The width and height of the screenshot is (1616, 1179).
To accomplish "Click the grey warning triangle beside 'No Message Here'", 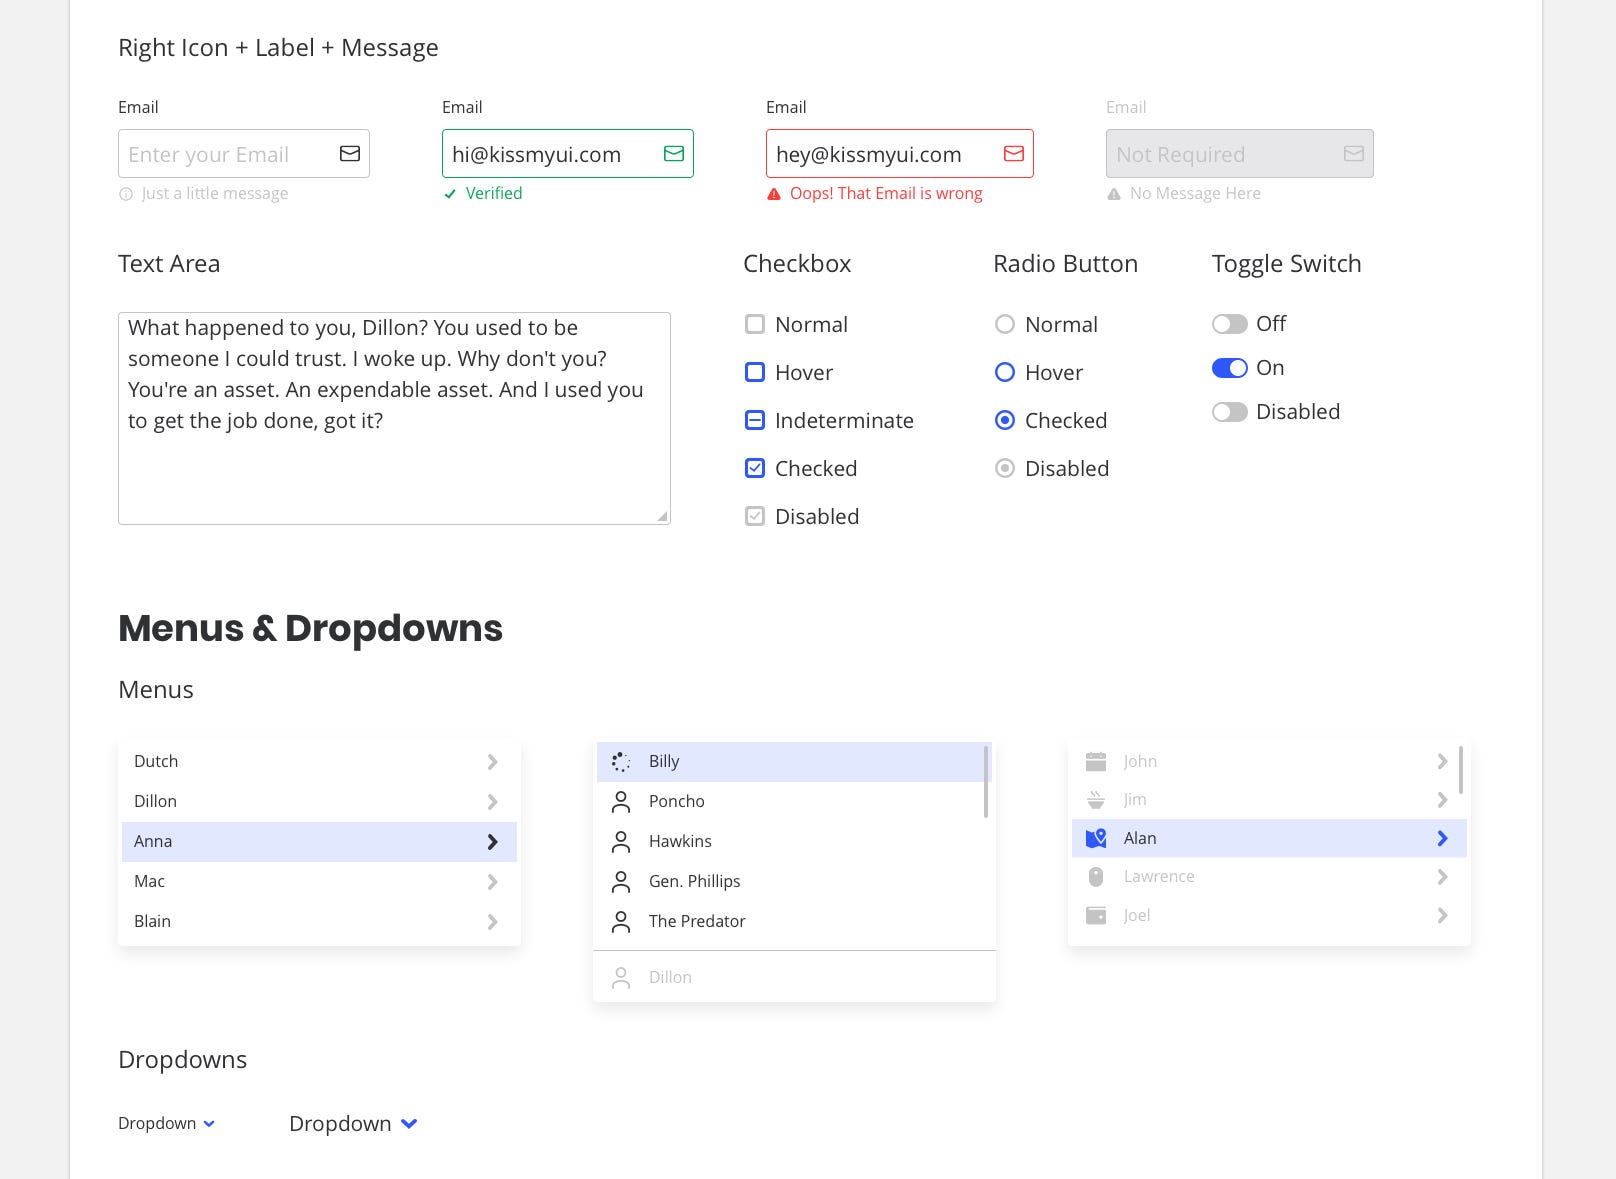I will click(1114, 194).
